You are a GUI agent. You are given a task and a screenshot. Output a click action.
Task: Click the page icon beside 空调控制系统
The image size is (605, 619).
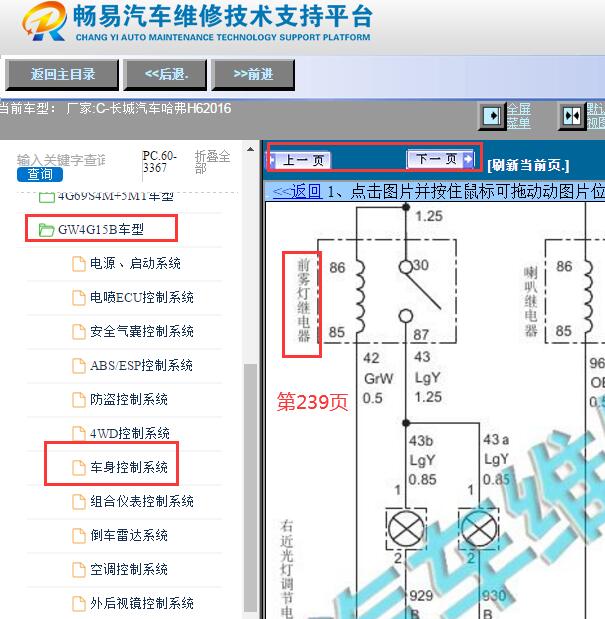[79, 569]
